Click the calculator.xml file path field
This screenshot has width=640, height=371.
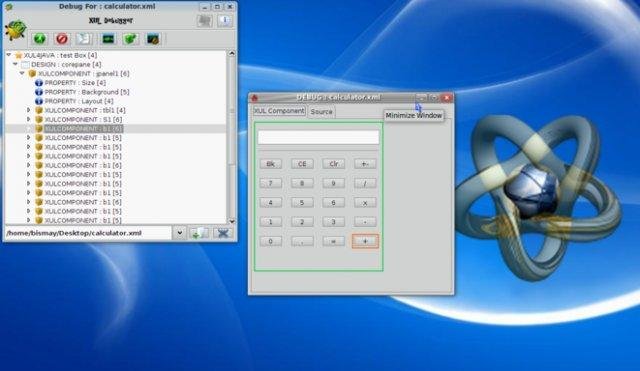pyautogui.click(x=88, y=233)
